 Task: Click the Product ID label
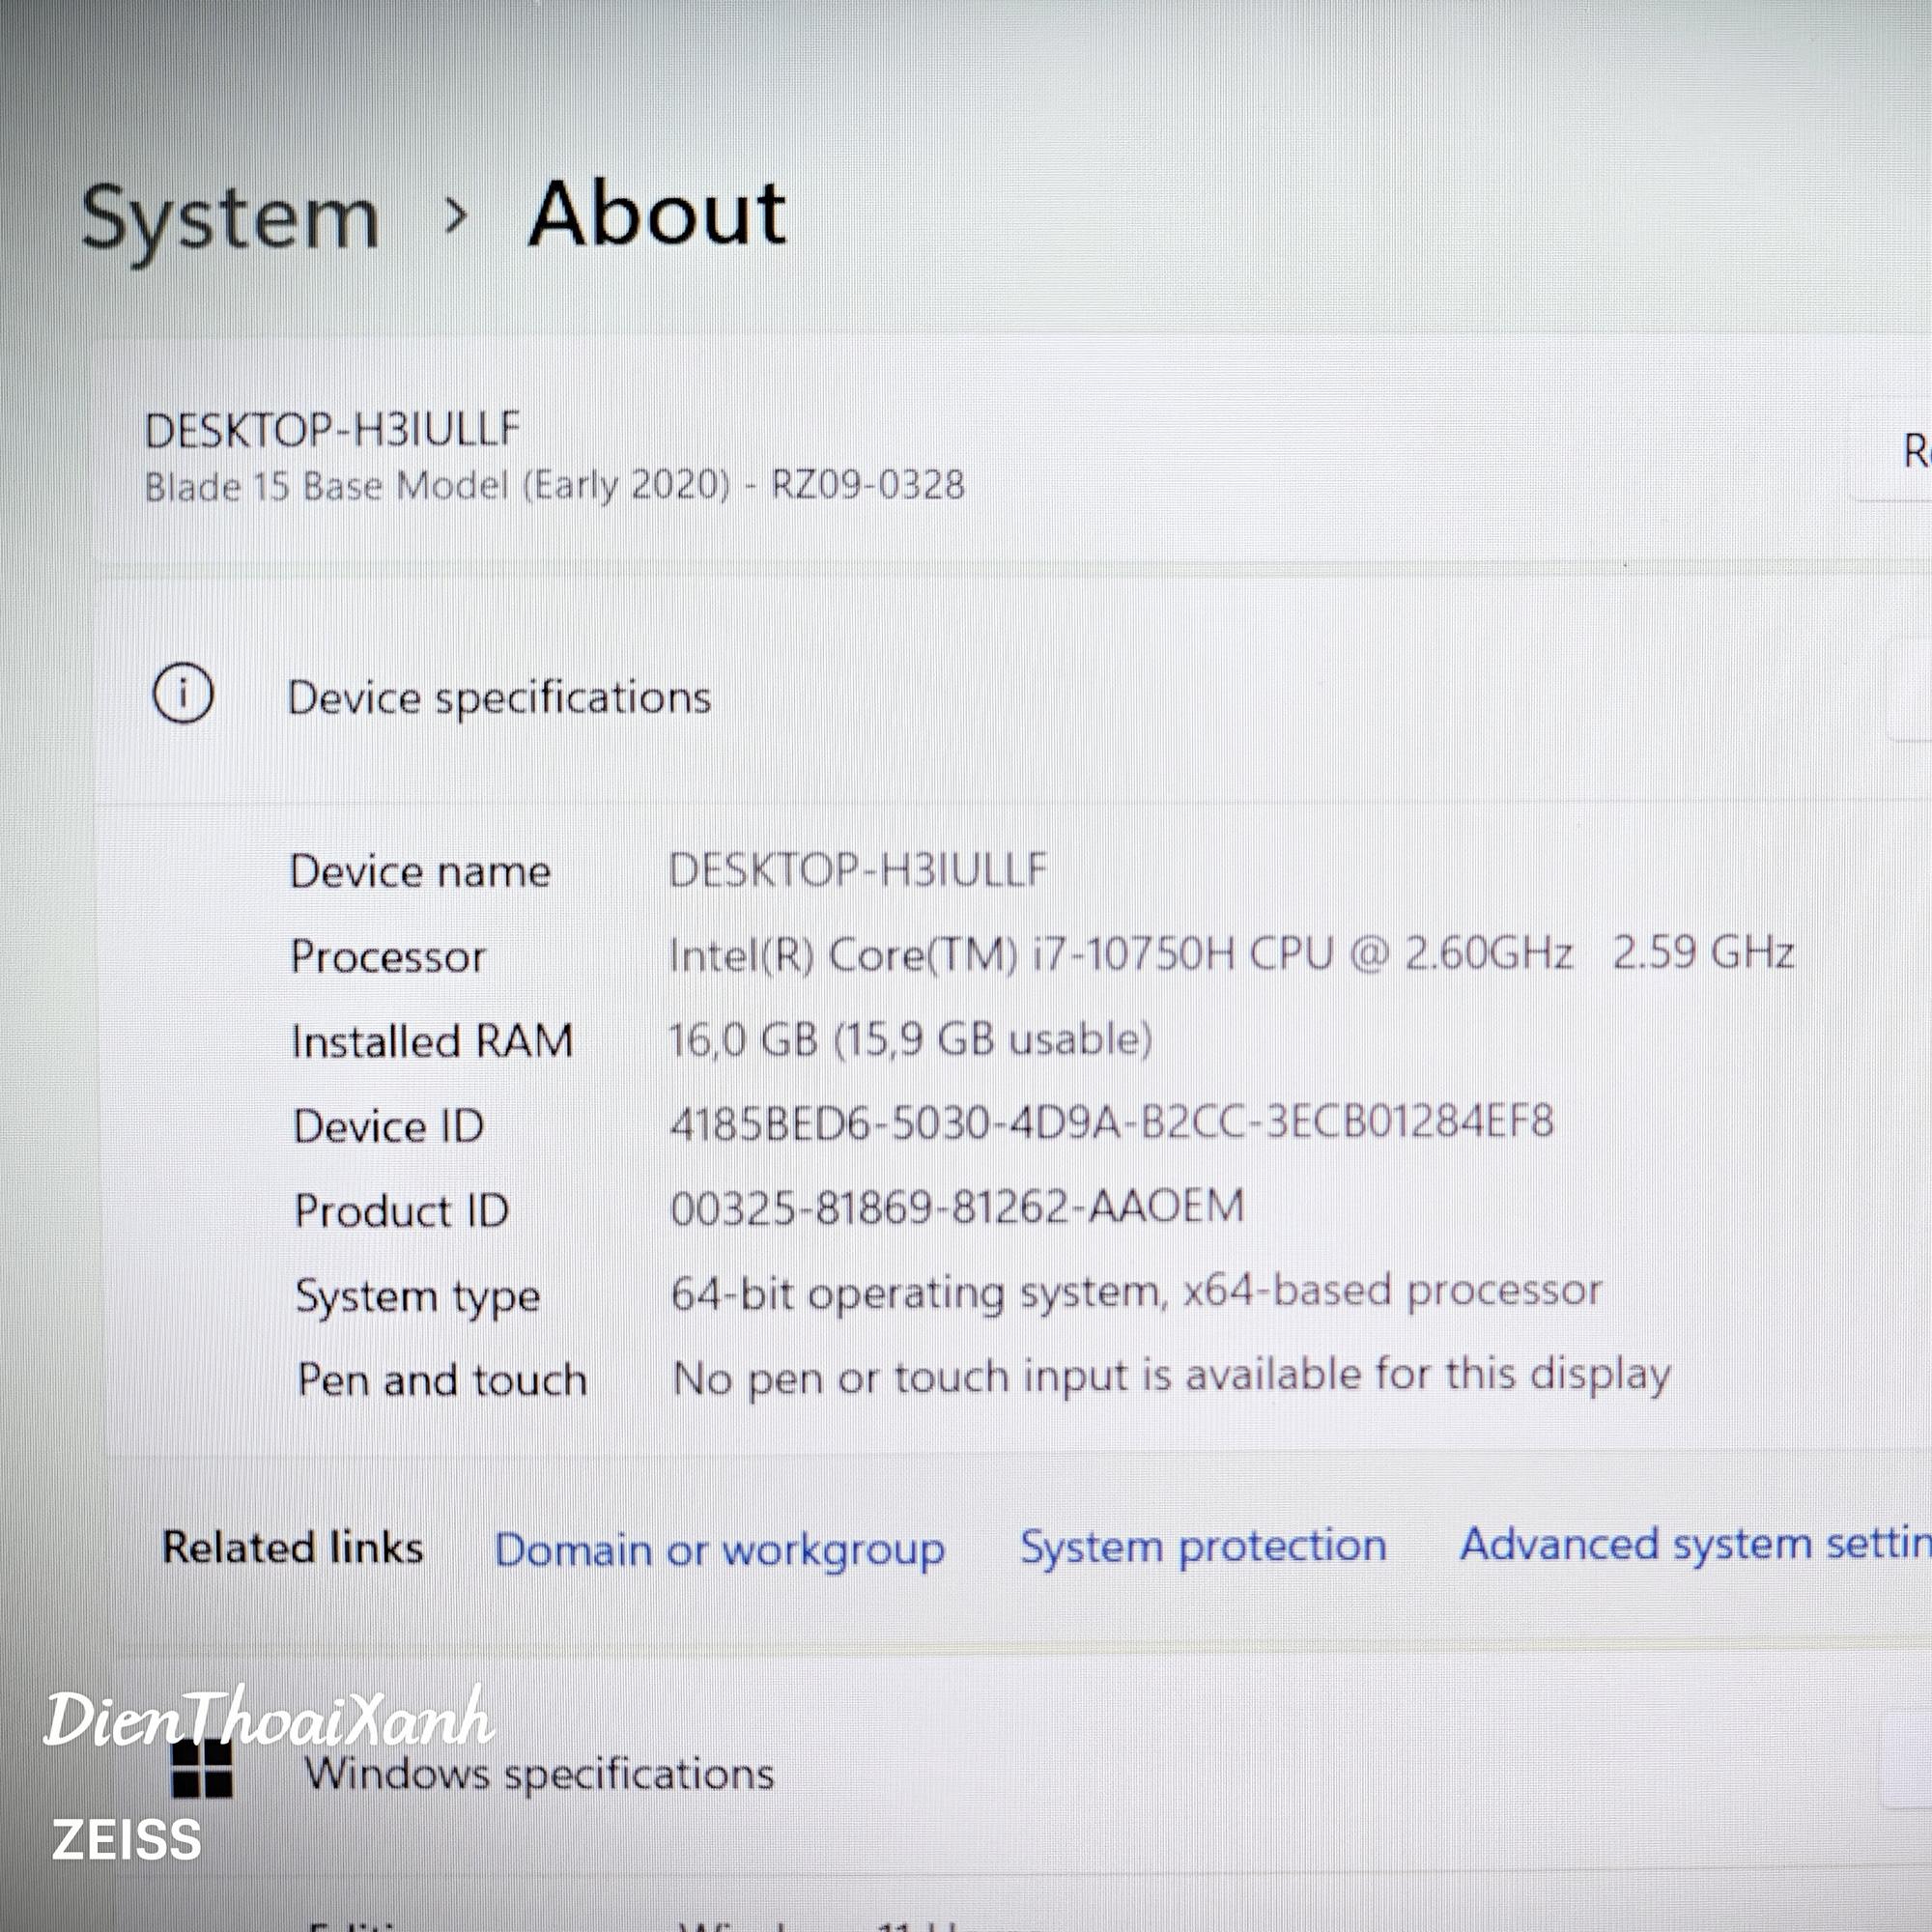coord(401,1212)
